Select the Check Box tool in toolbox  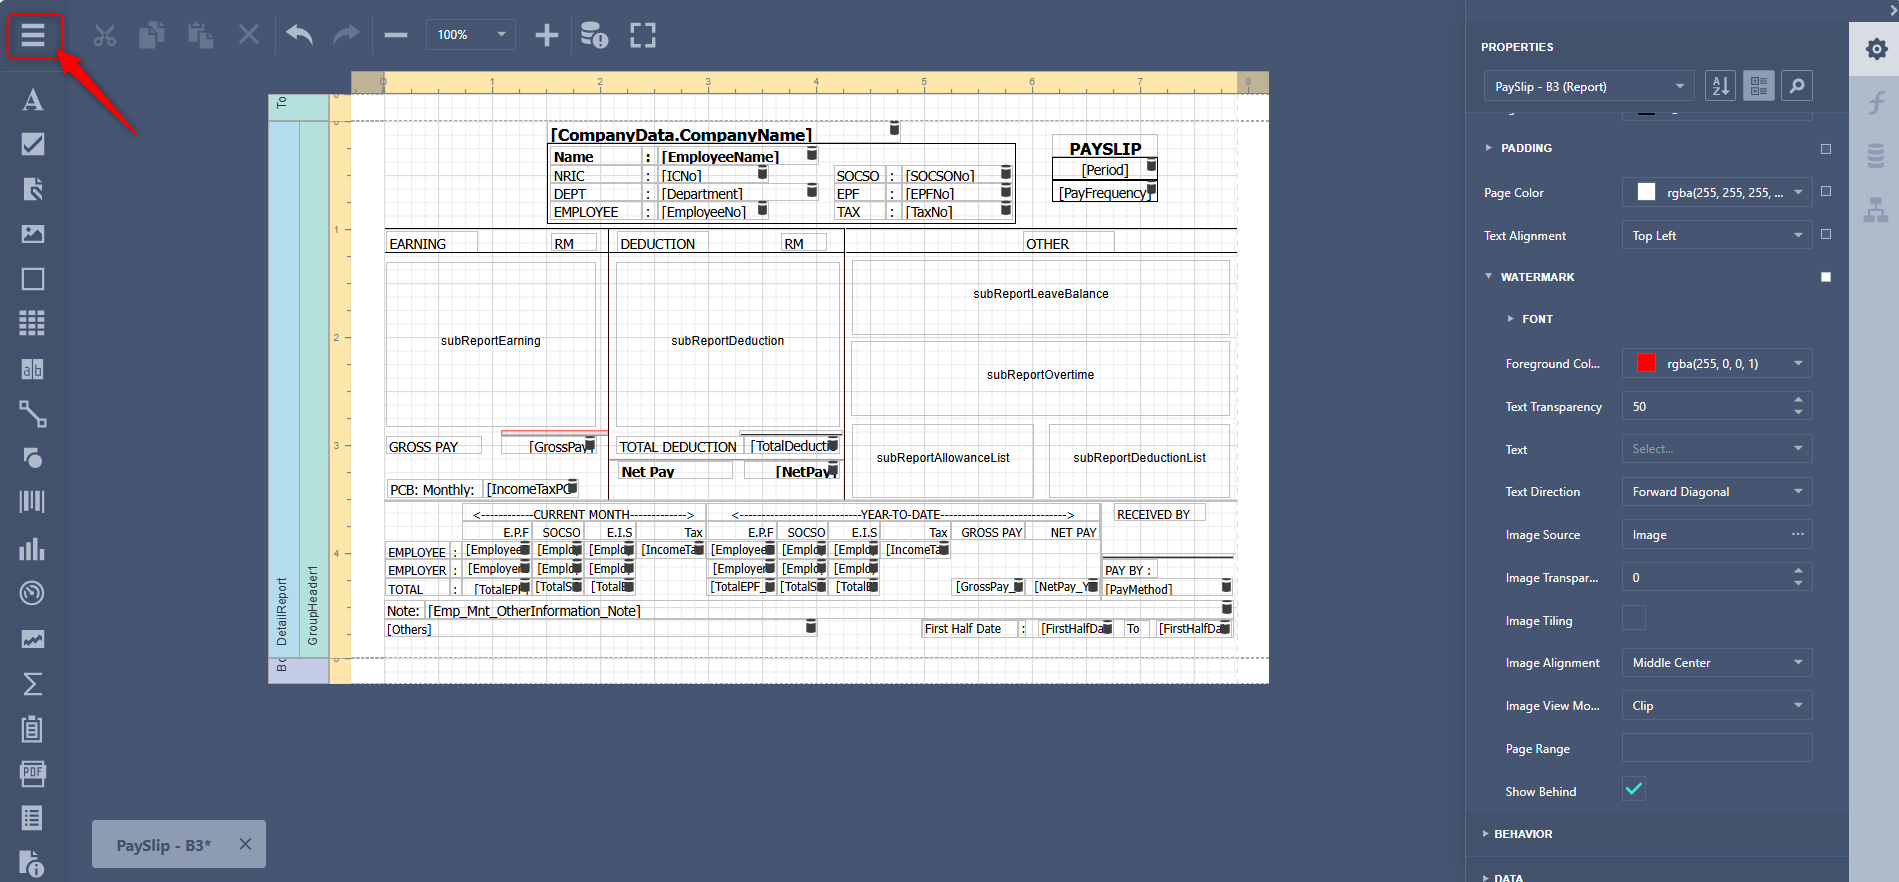click(x=33, y=144)
